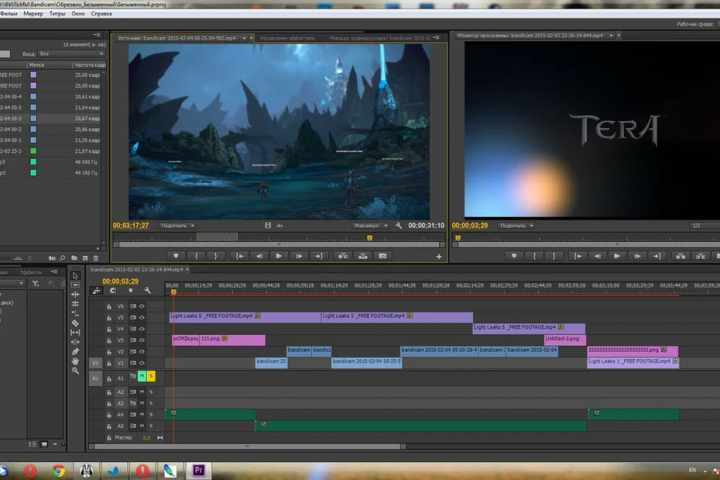This screenshot has height=480, width=720.
Task: Click the Insert button in source monitor
Action: [x=343, y=256]
